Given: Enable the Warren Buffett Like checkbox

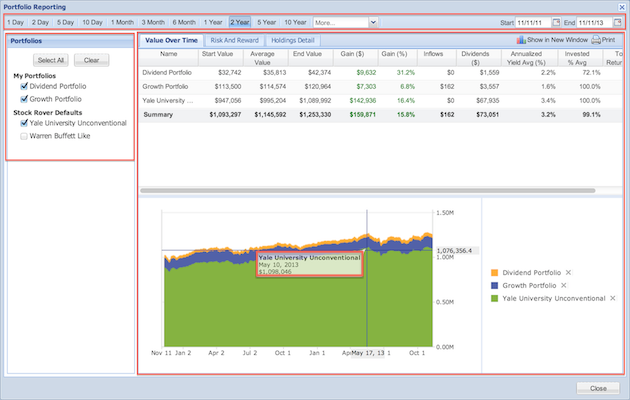Looking at the screenshot, I should (x=24, y=135).
